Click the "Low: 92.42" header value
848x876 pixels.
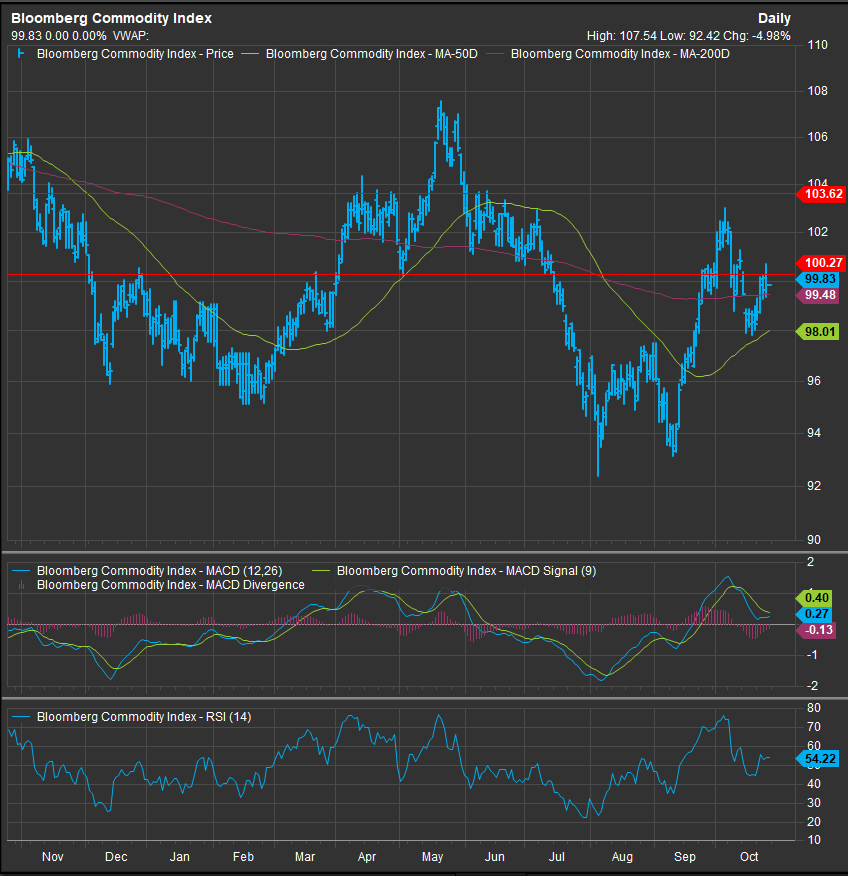pyautogui.click(x=690, y=36)
